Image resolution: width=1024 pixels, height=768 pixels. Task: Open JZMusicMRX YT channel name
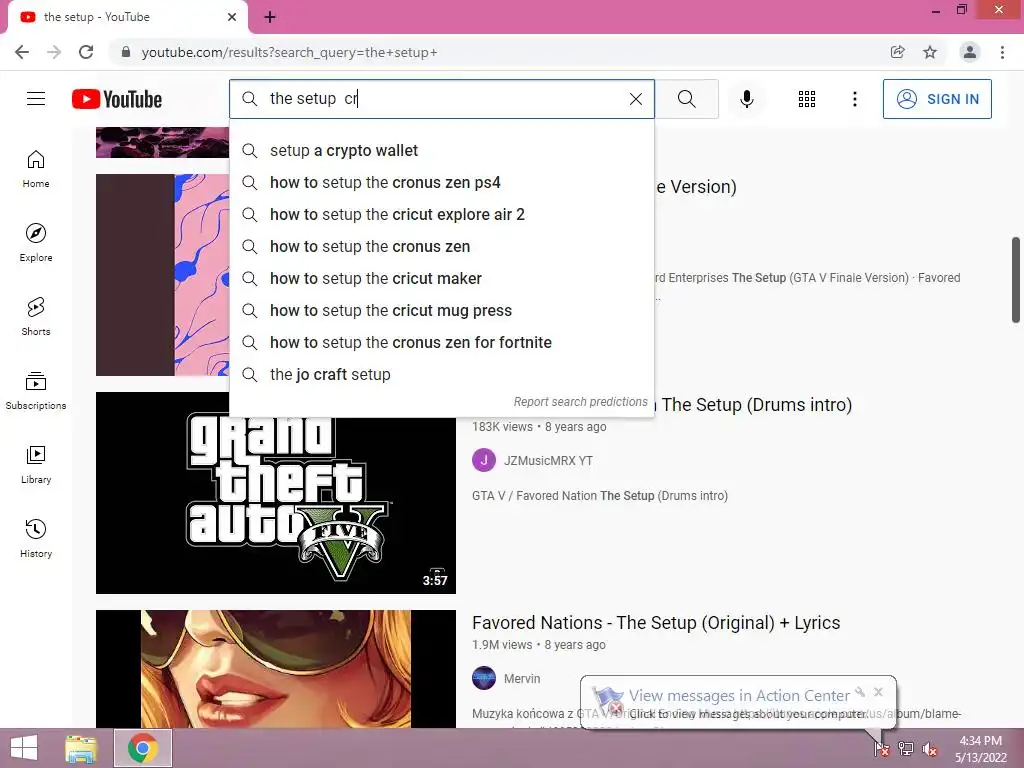pos(548,460)
